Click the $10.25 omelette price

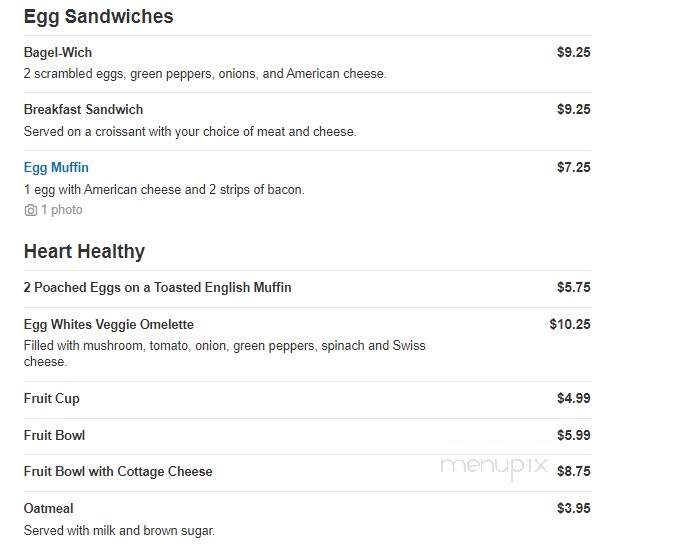(570, 324)
